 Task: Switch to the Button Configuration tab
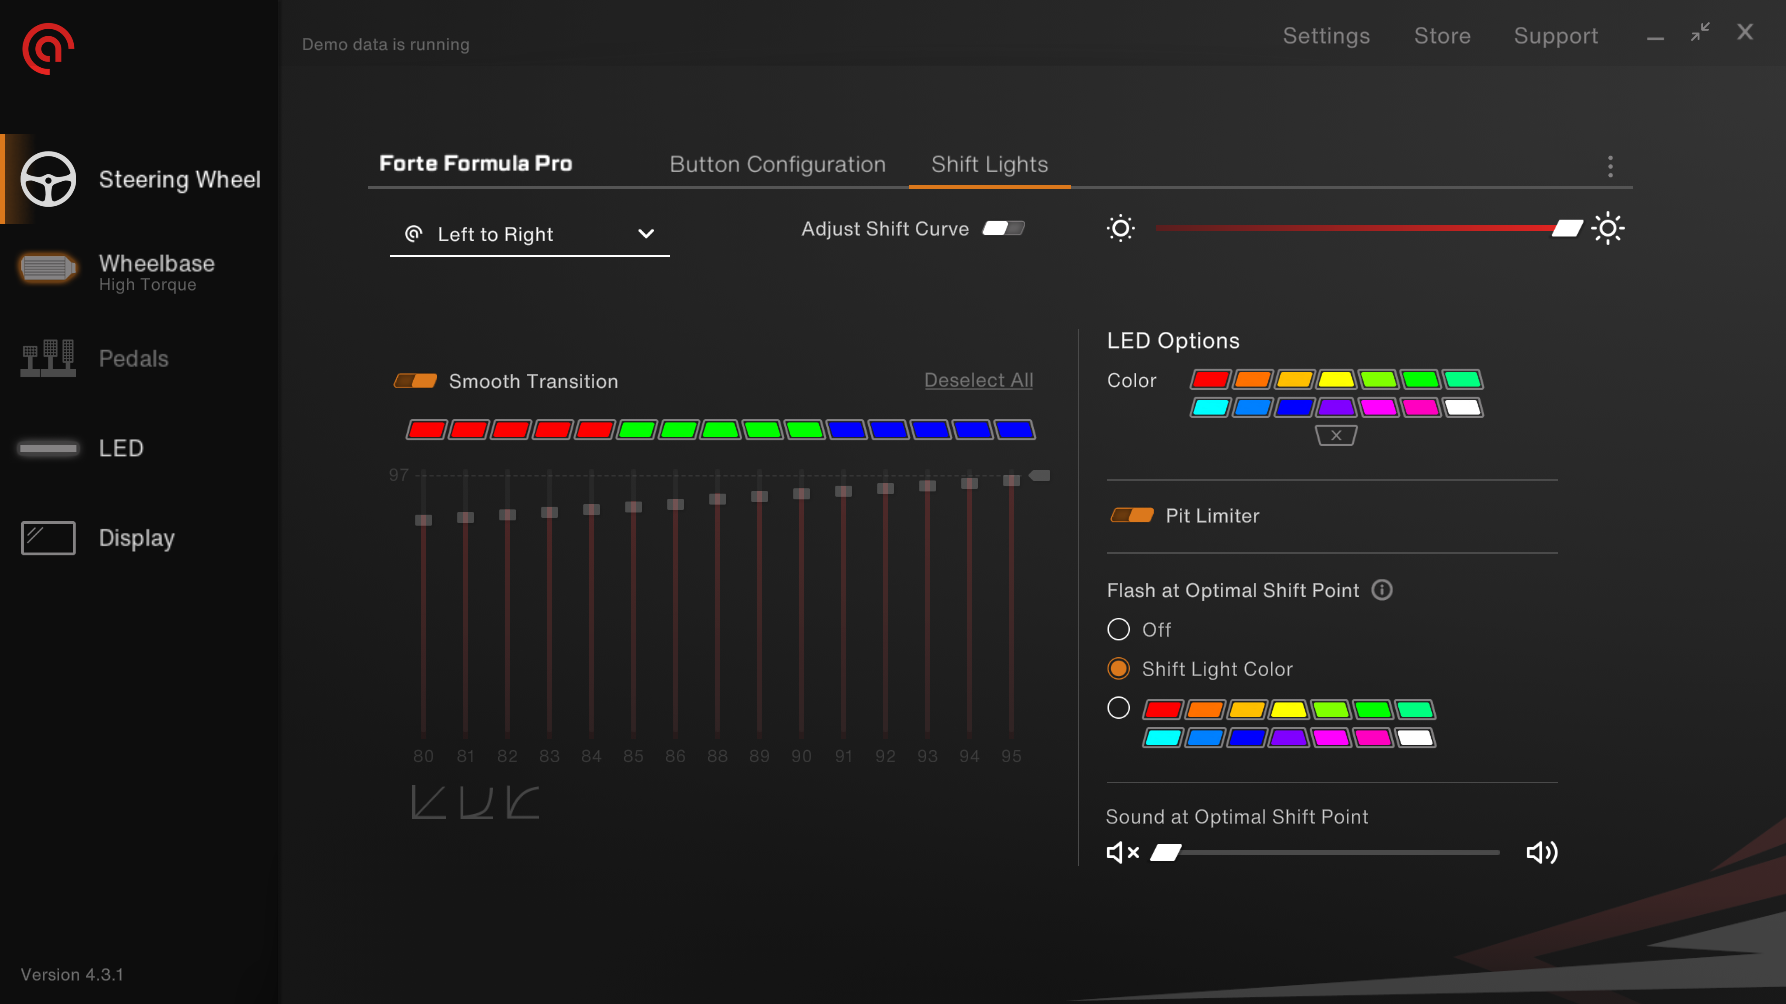[777, 164]
